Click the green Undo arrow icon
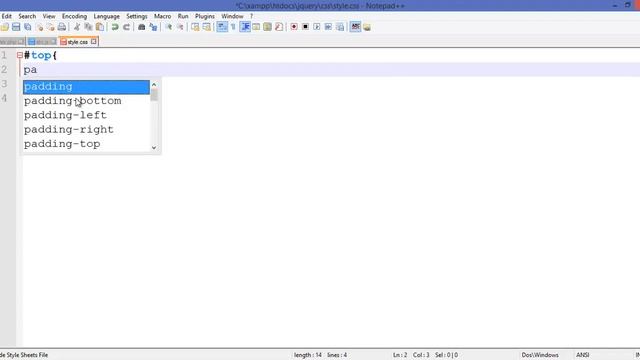The image size is (640, 360). click(115, 27)
